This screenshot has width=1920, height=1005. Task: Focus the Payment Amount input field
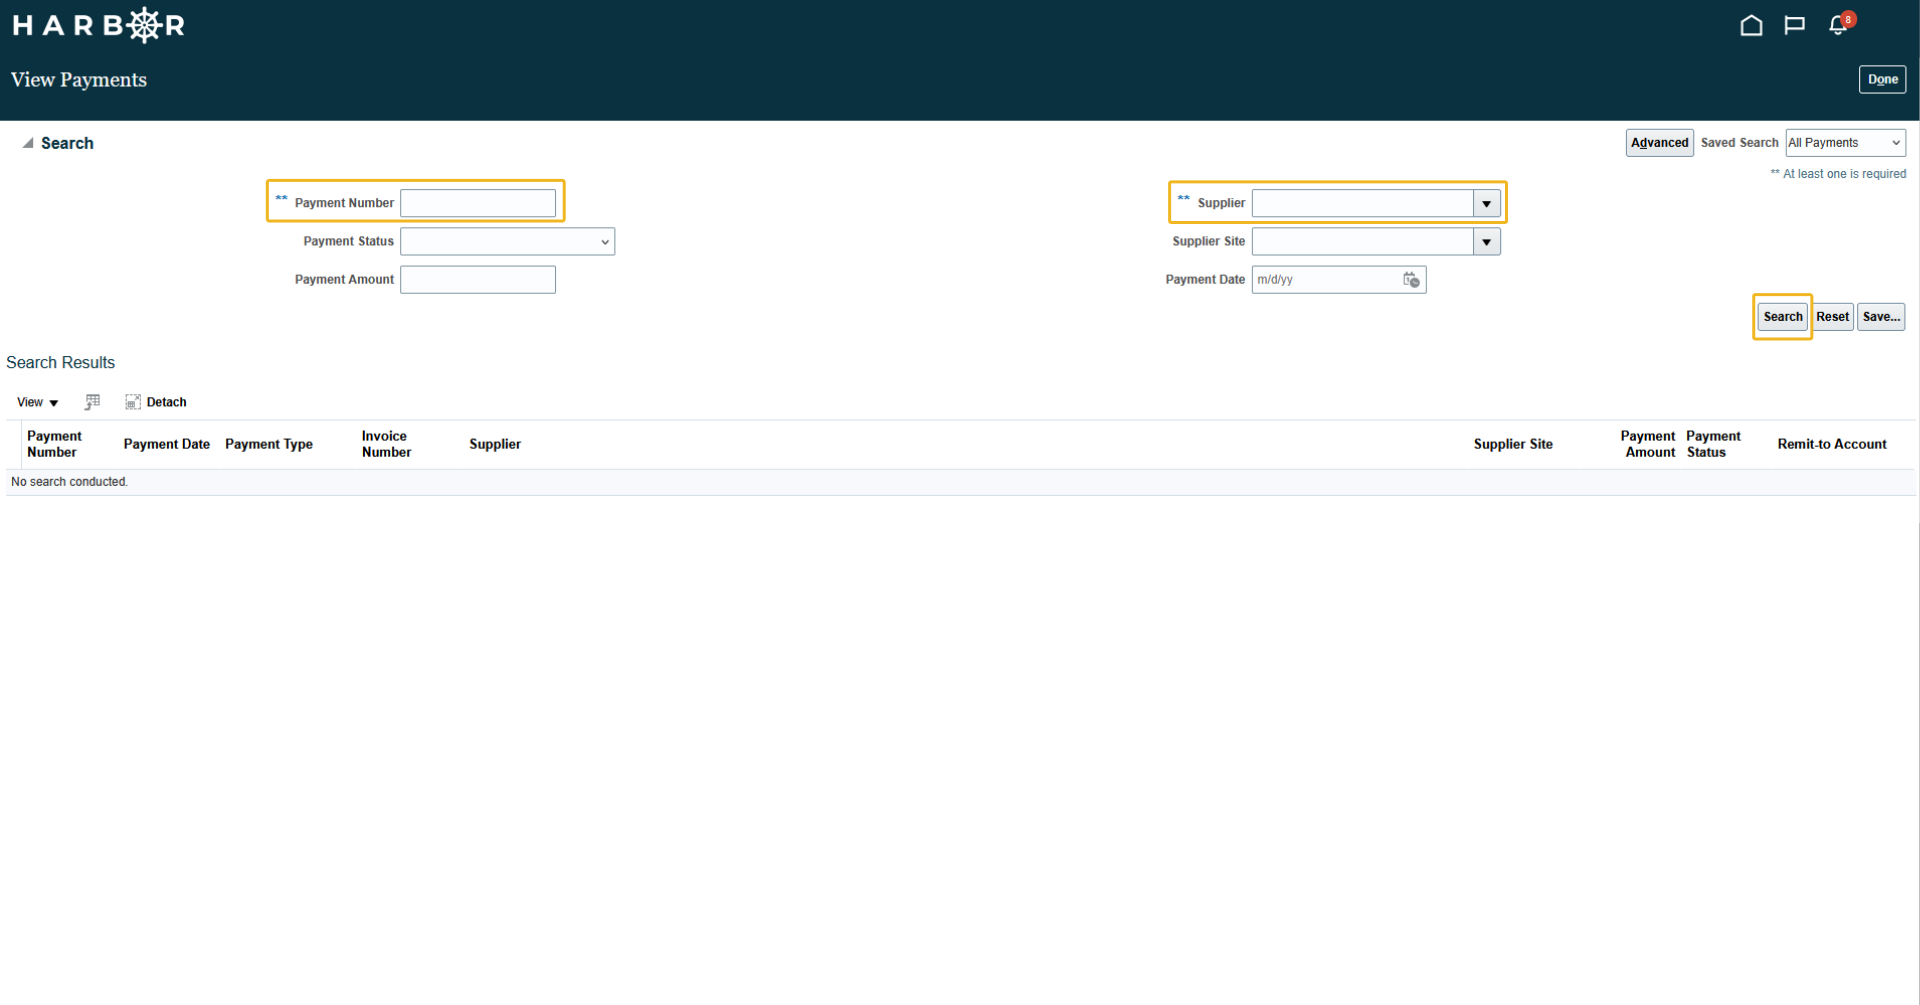(x=478, y=280)
